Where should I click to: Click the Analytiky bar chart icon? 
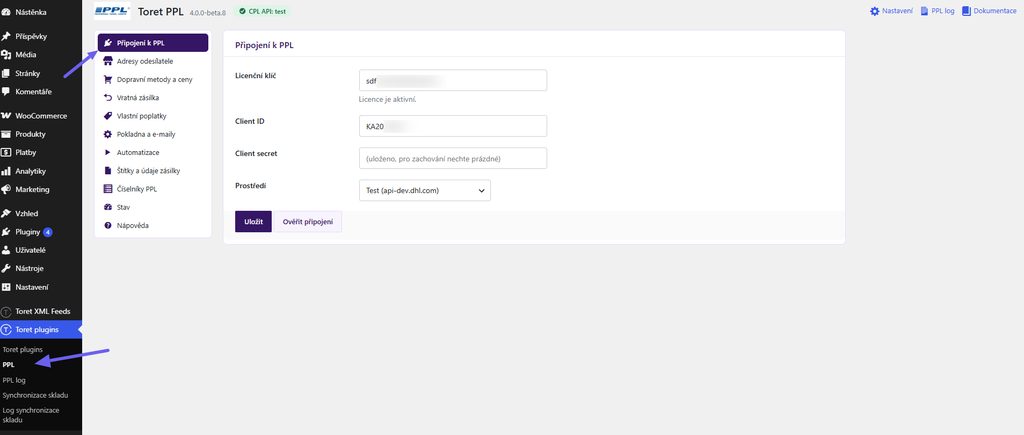[6, 171]
